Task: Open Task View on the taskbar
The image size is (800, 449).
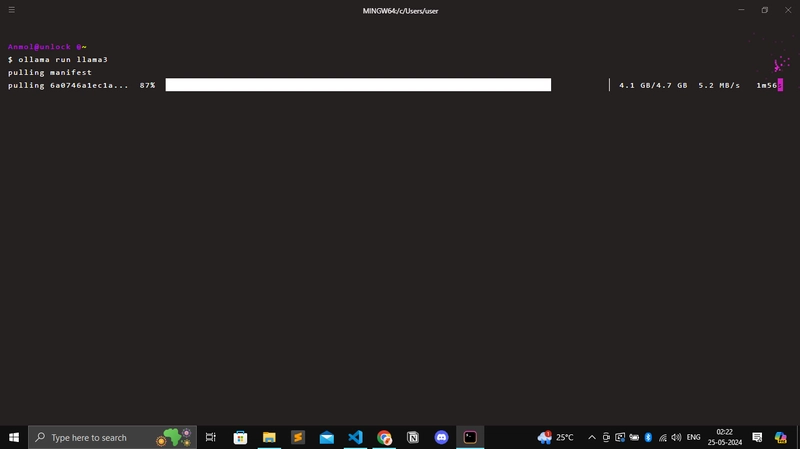Action: [211, 437]
